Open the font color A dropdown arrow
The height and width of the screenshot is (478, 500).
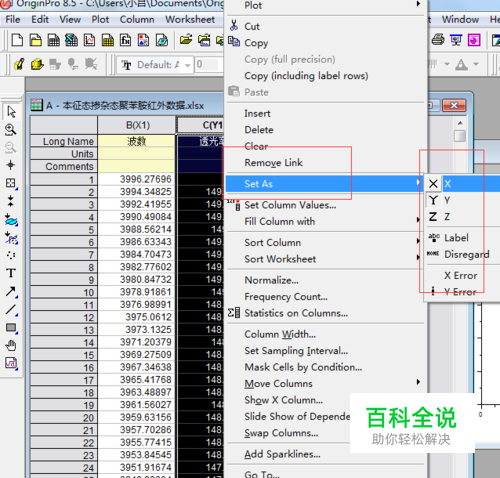[x=476, y=64]
